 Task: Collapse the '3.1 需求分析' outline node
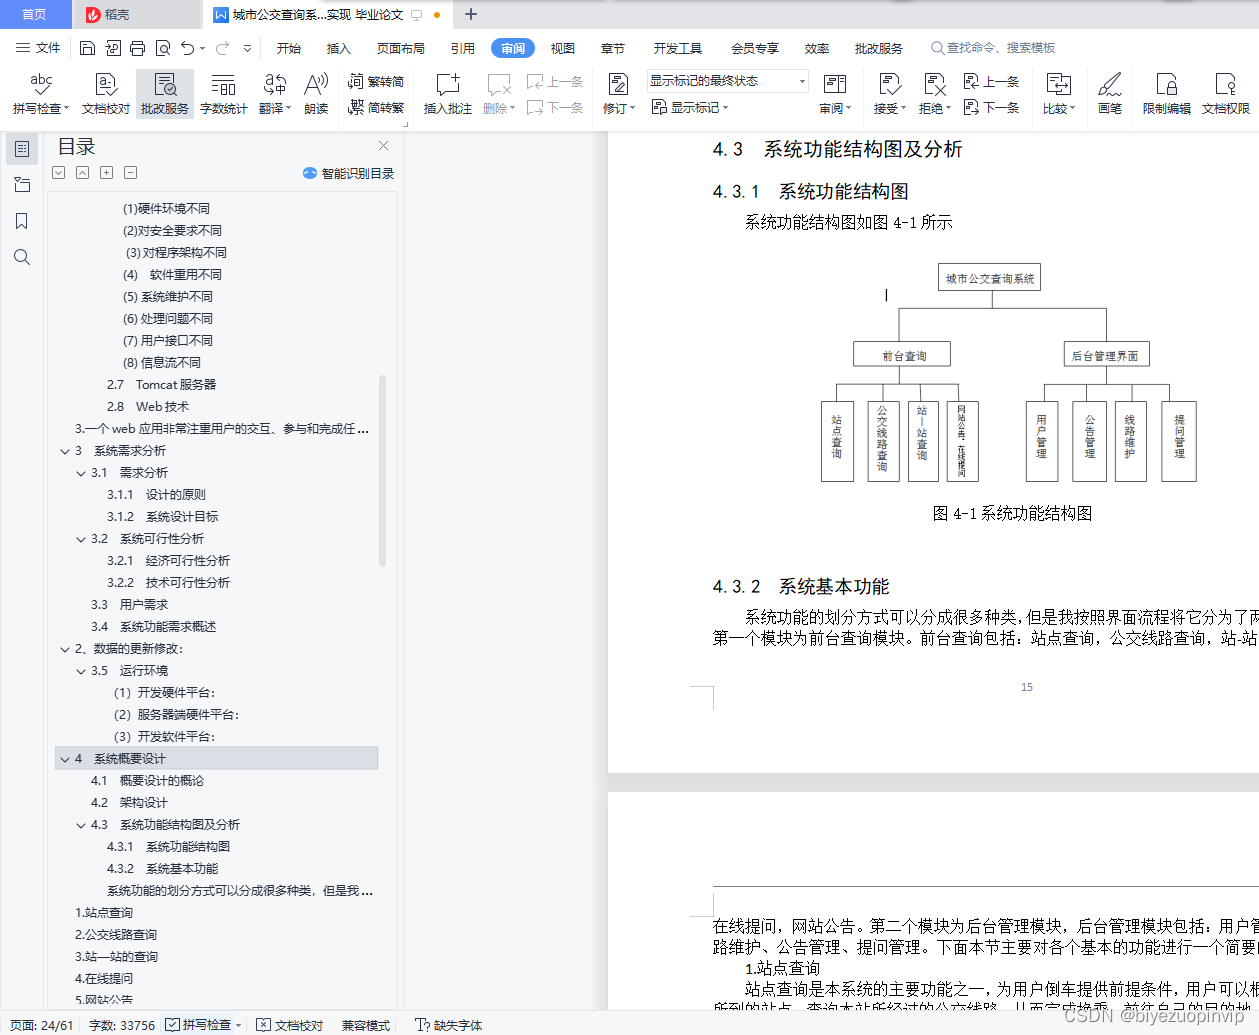[81, 473]
